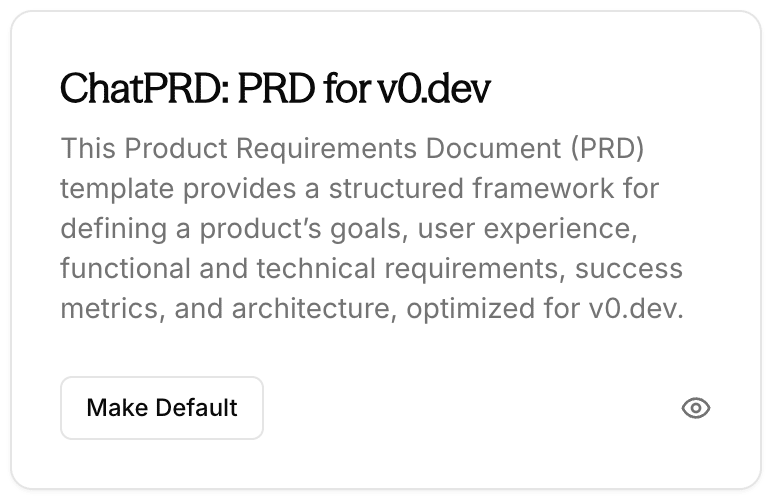The image size is (772, 498).
Task: Open the ChatPRD: PRD for v0.dev title
Action: point(275,88)
